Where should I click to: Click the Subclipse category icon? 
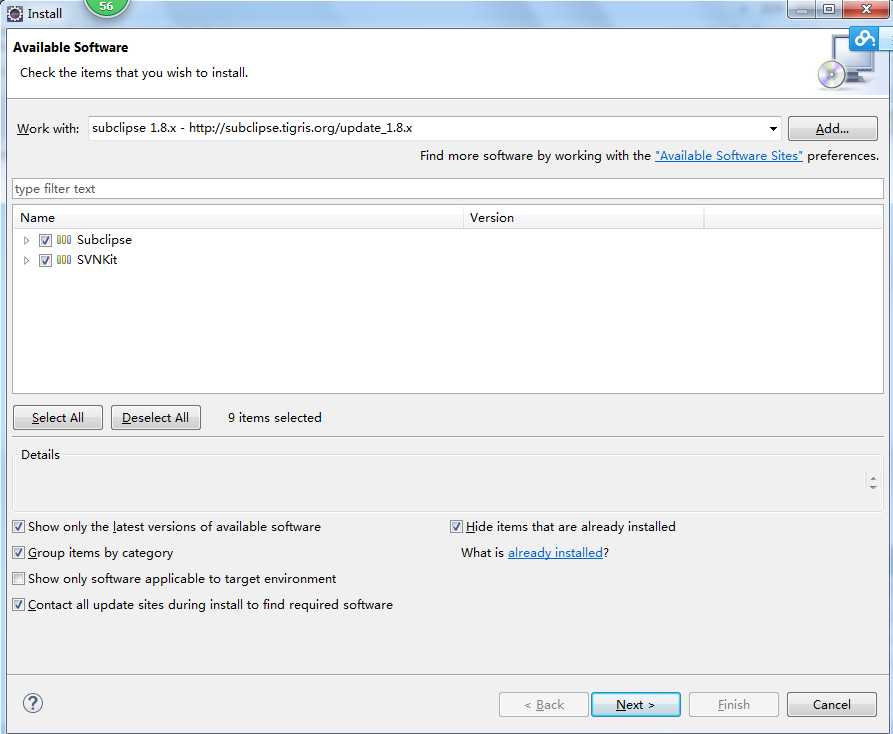click(x=64, y=240)
